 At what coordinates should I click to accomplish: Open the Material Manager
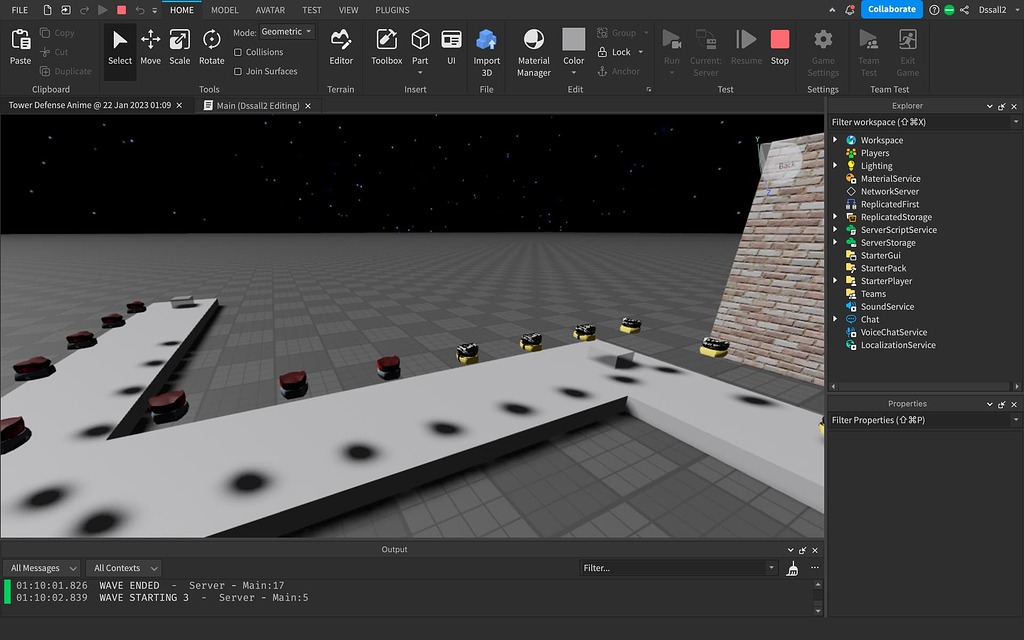pos(533,50)
